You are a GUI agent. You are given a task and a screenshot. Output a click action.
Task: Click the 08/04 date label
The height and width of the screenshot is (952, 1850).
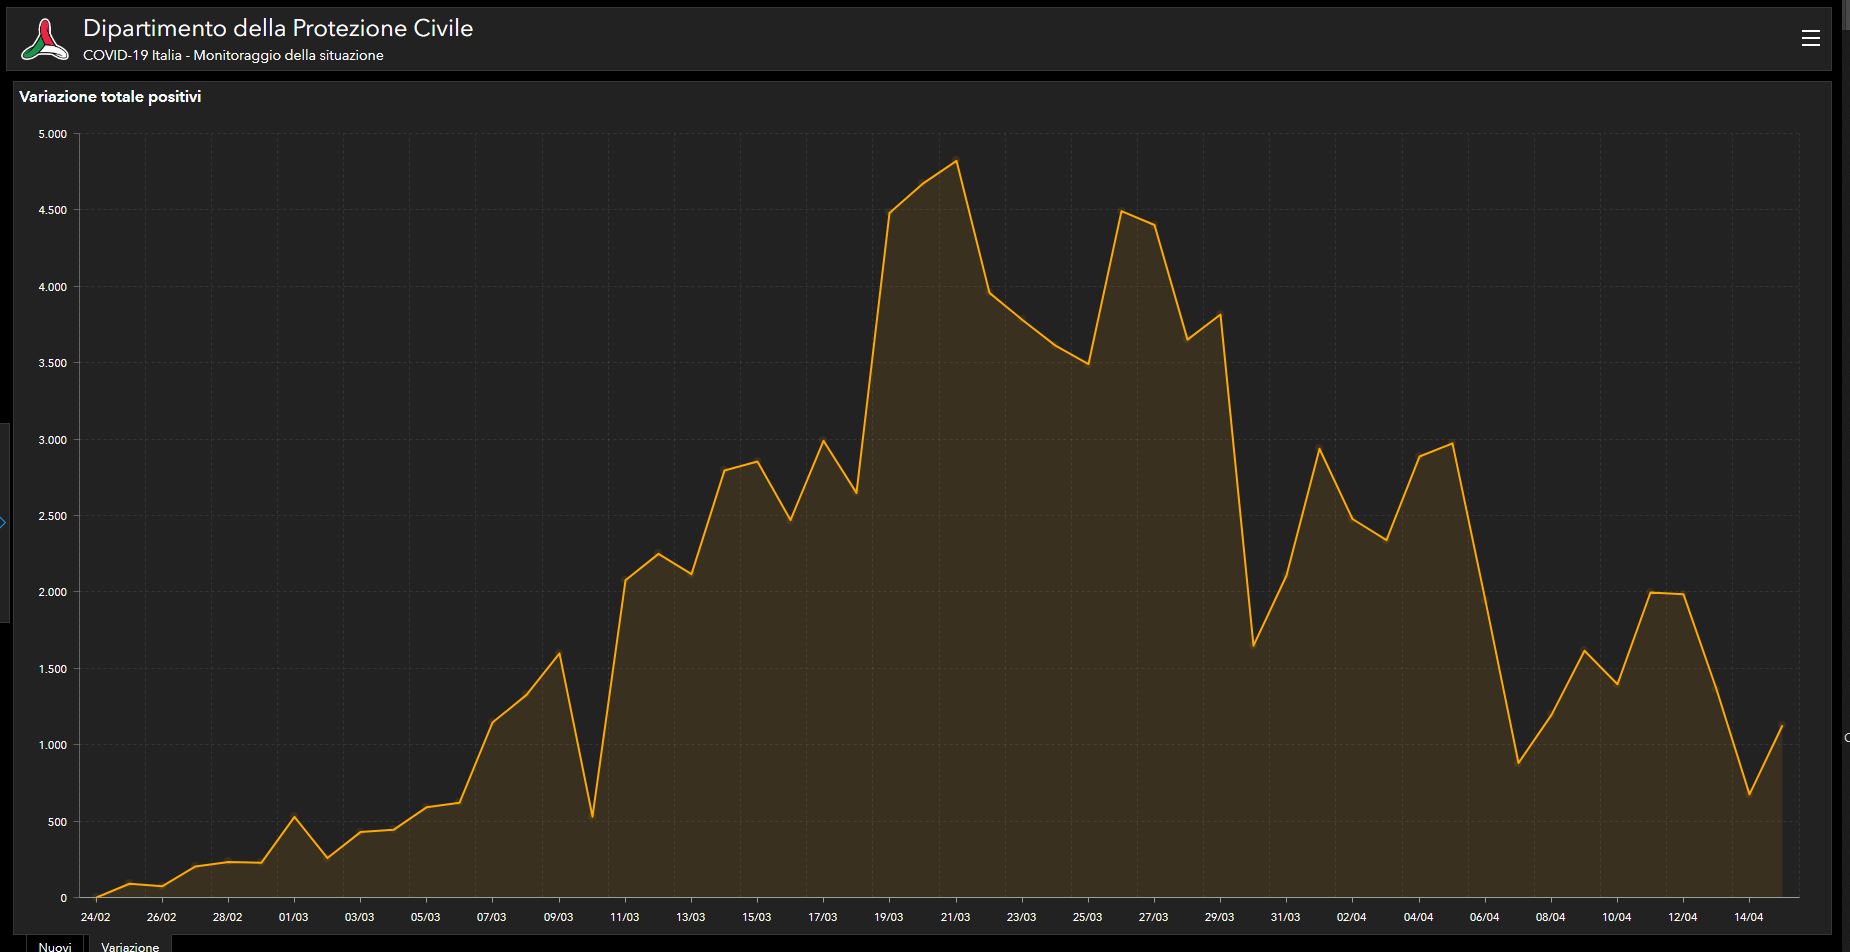coord(1550,917)
